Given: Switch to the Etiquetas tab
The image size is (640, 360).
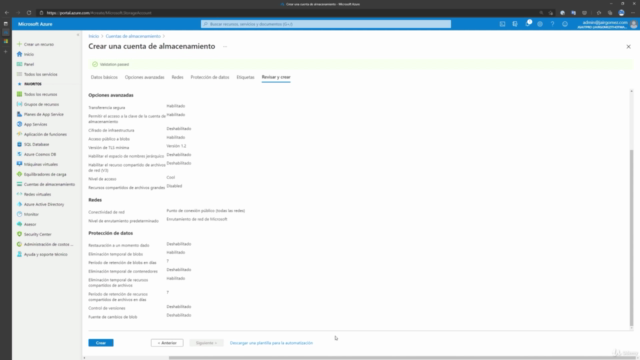Looking at the screenshot, I should (245, 77).
